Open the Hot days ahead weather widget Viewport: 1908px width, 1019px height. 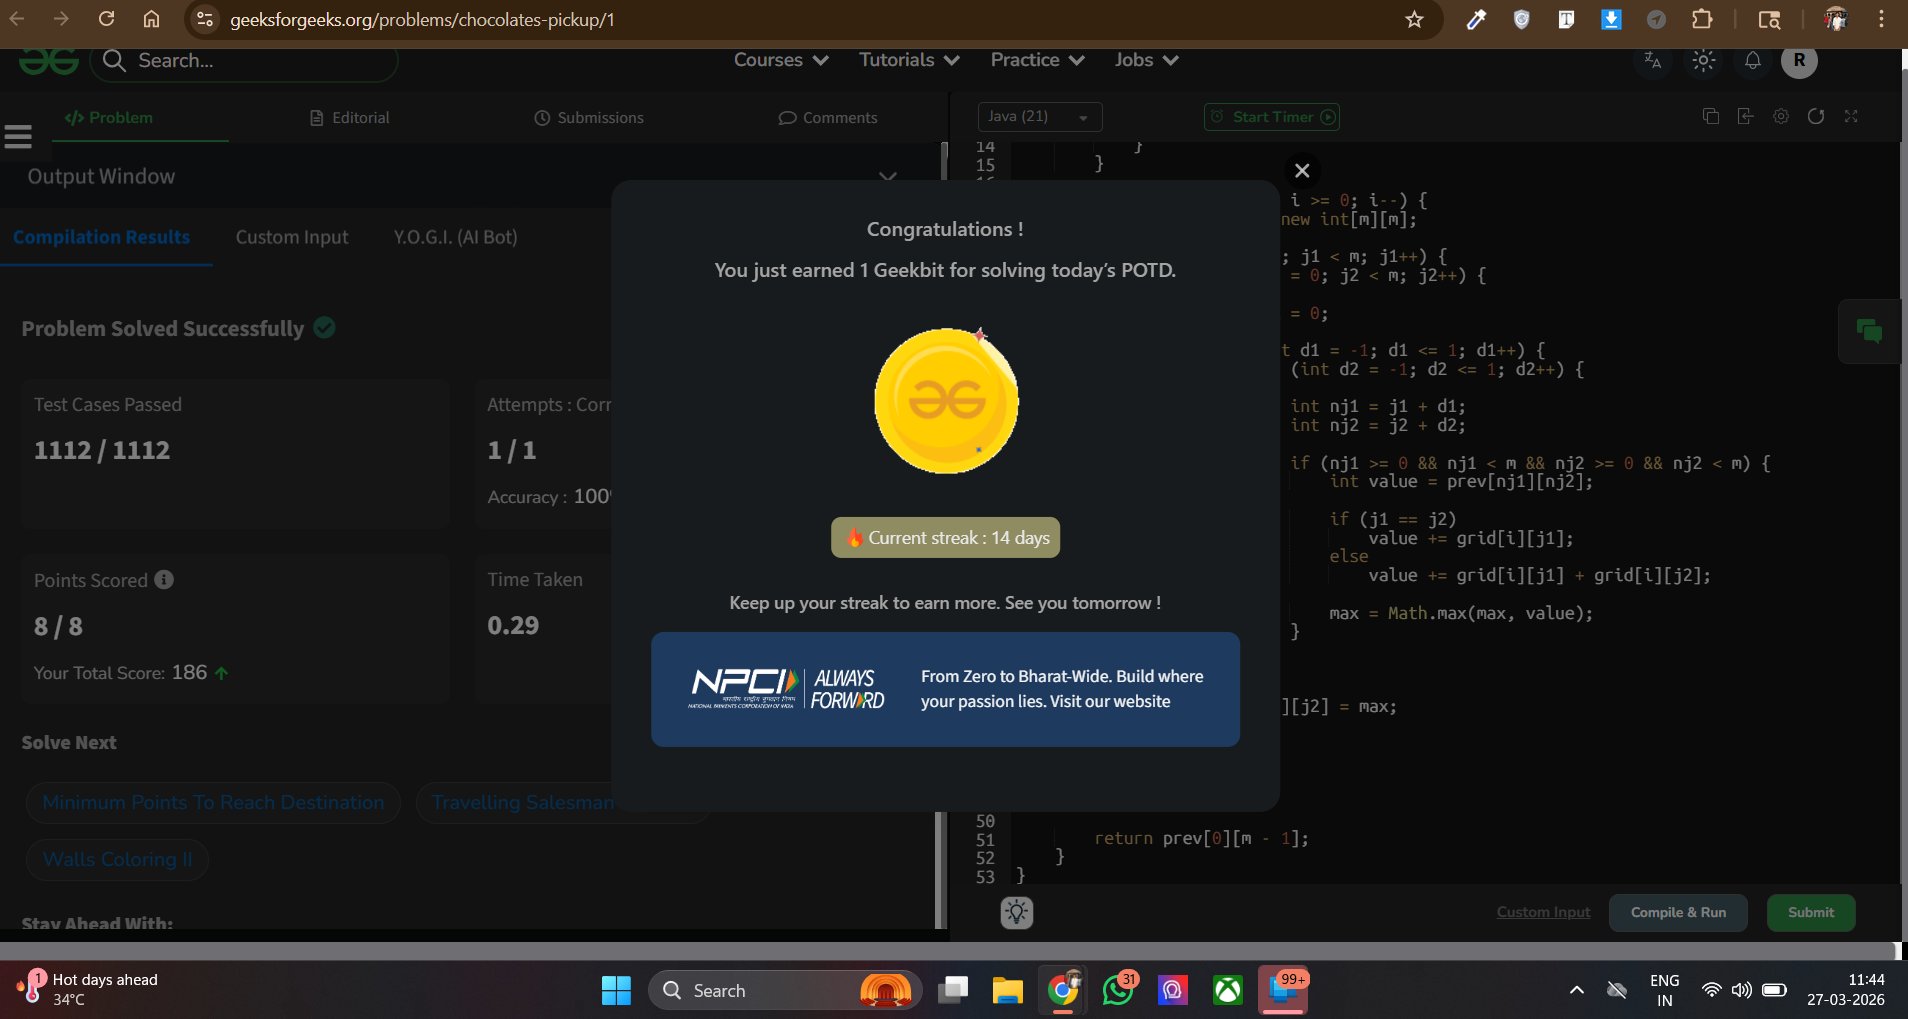[x=88, y=989]
